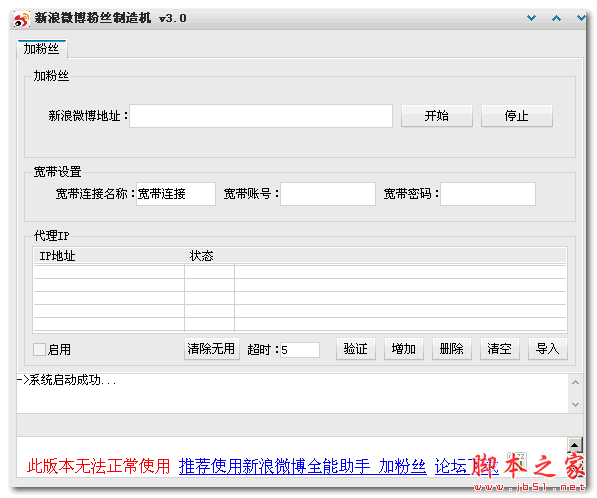The width and height of the screenshot is (597, 498).
Task: Open the 推荐使用新浪微博全能助手 link
Action: coord(274,466)
